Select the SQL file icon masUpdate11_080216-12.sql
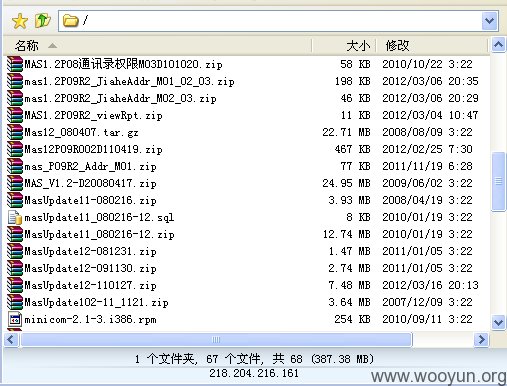 pos(15,217)
